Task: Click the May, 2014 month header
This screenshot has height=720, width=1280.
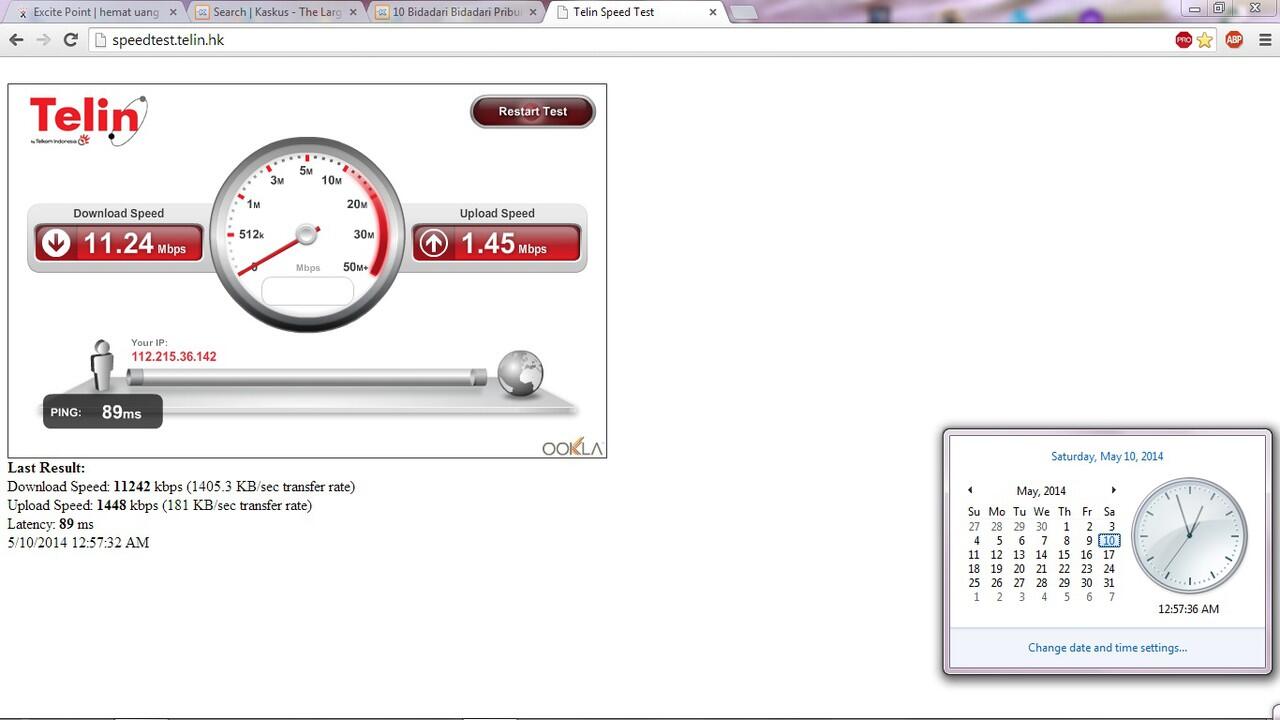Action: coord(1041,491)
